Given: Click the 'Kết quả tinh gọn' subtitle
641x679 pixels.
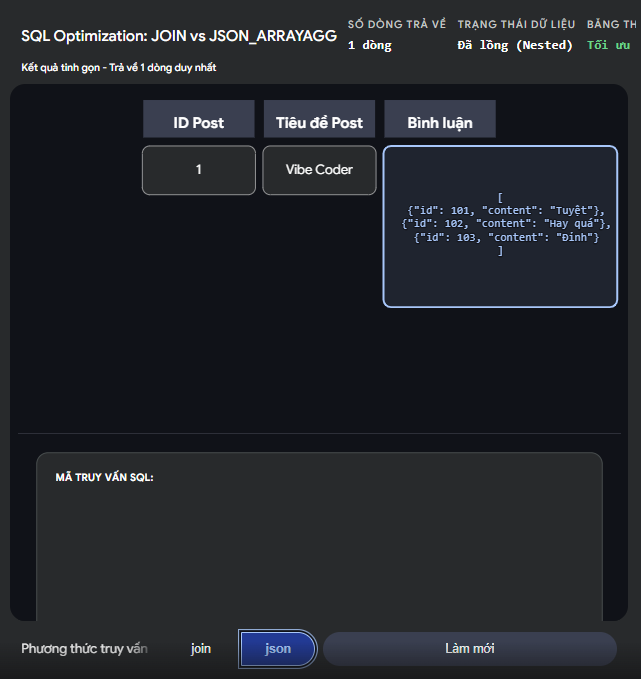Looking at the screenshot, I should click(x=119, y=68).
